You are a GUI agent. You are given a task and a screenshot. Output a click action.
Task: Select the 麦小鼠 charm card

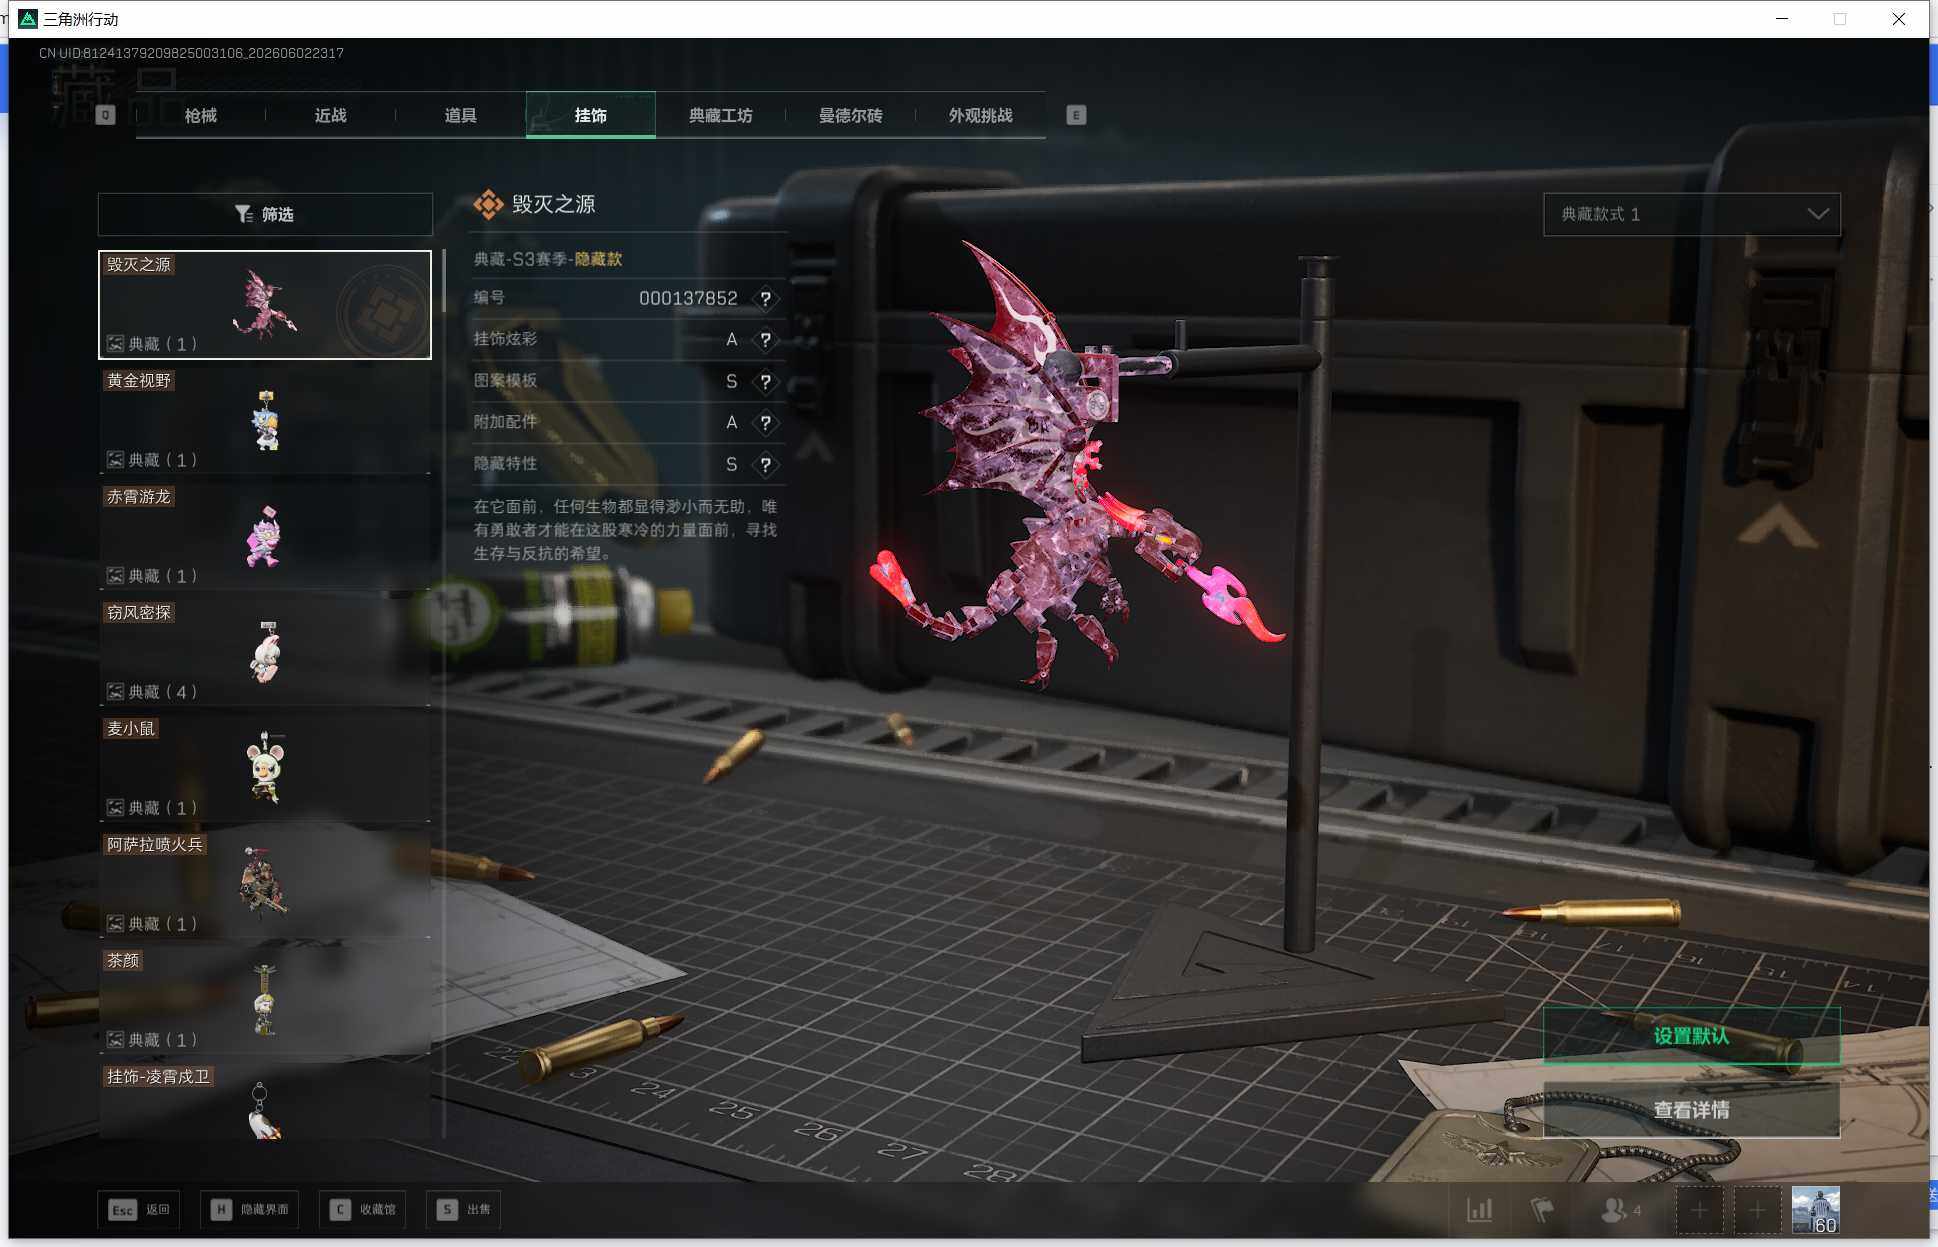(x=265, y=769)
